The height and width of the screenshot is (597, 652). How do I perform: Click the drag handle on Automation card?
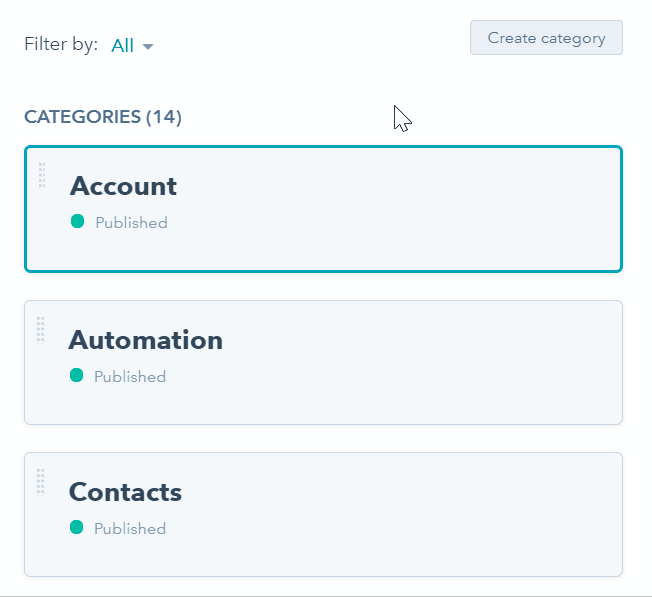tap(40, 330)
